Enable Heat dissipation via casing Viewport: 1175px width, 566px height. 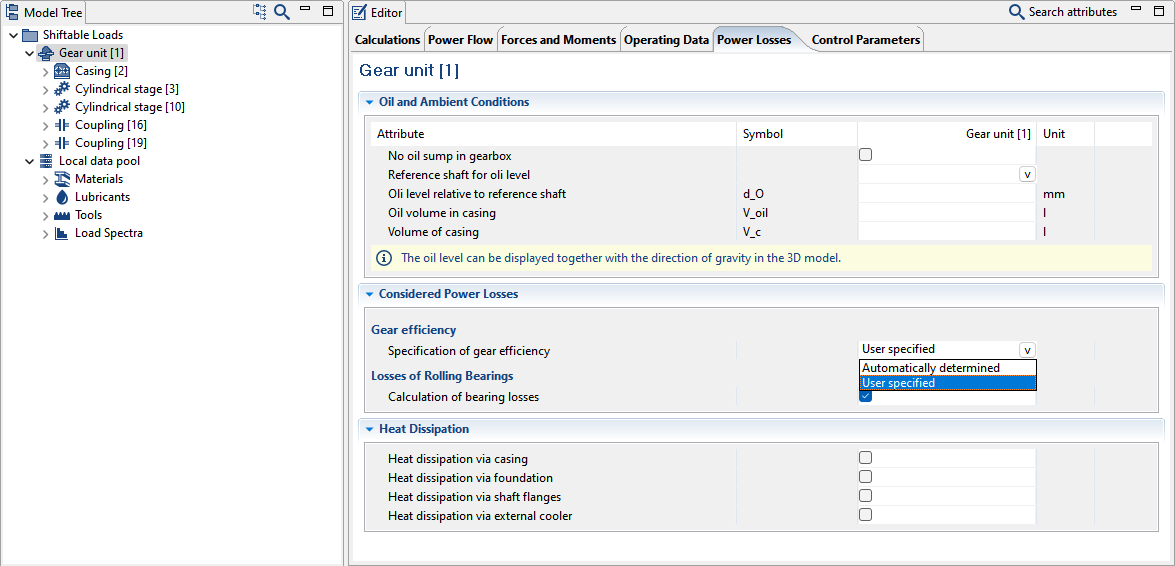point(866,458)
